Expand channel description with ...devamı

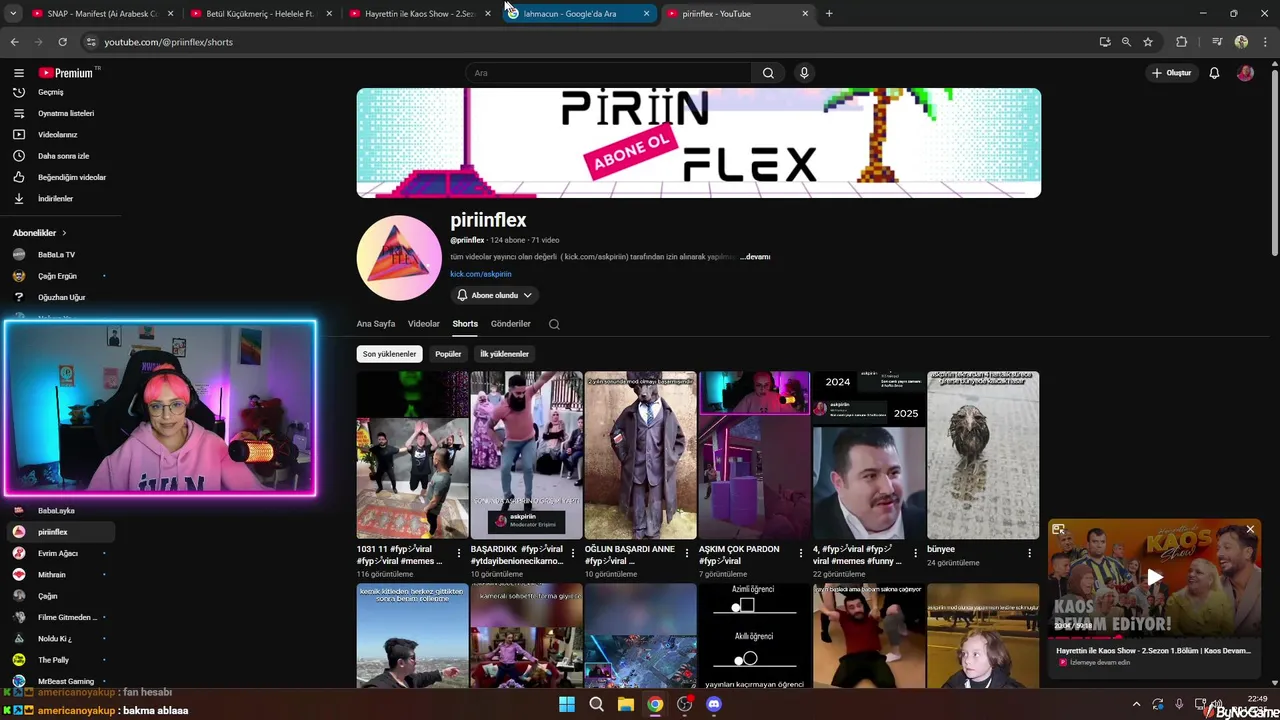pyautogui.click(x=755, y=257)
